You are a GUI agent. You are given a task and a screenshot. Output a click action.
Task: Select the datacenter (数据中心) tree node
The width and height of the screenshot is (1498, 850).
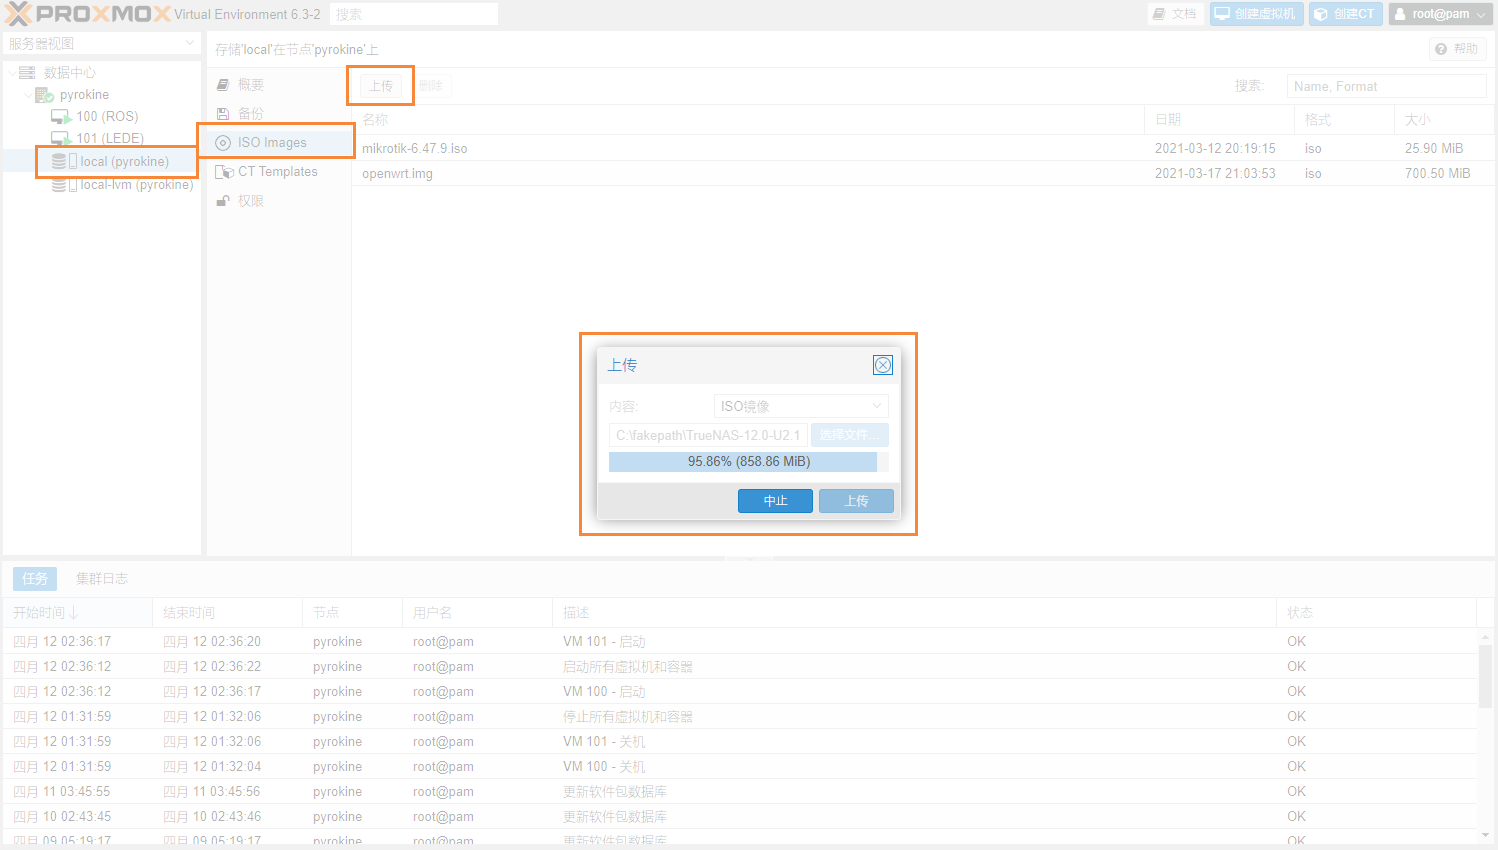pyautogui.click(x=70, y=72)
